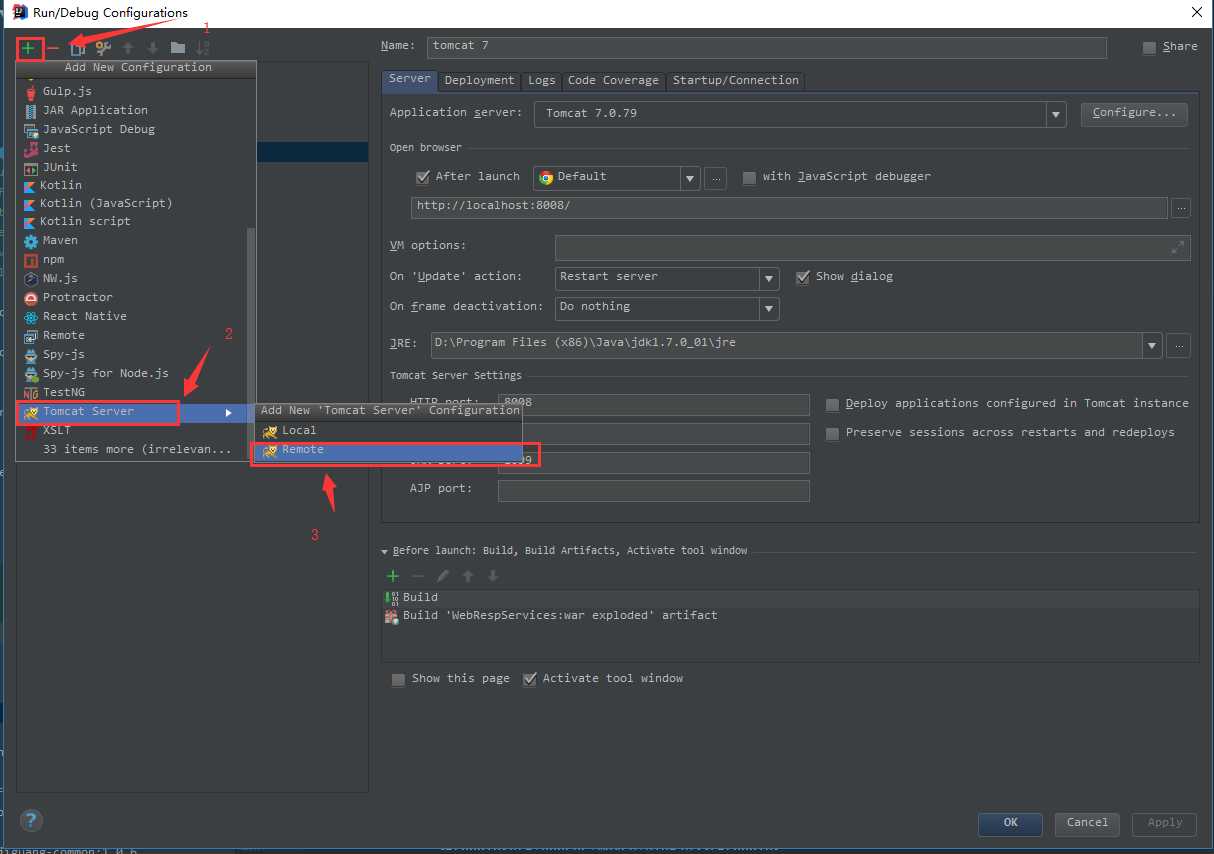This screenshot has width=1214, height=854.
Task: Click the Copy Configuration toolbar icon
Action: pyautogui.click(x=77, y=48)
